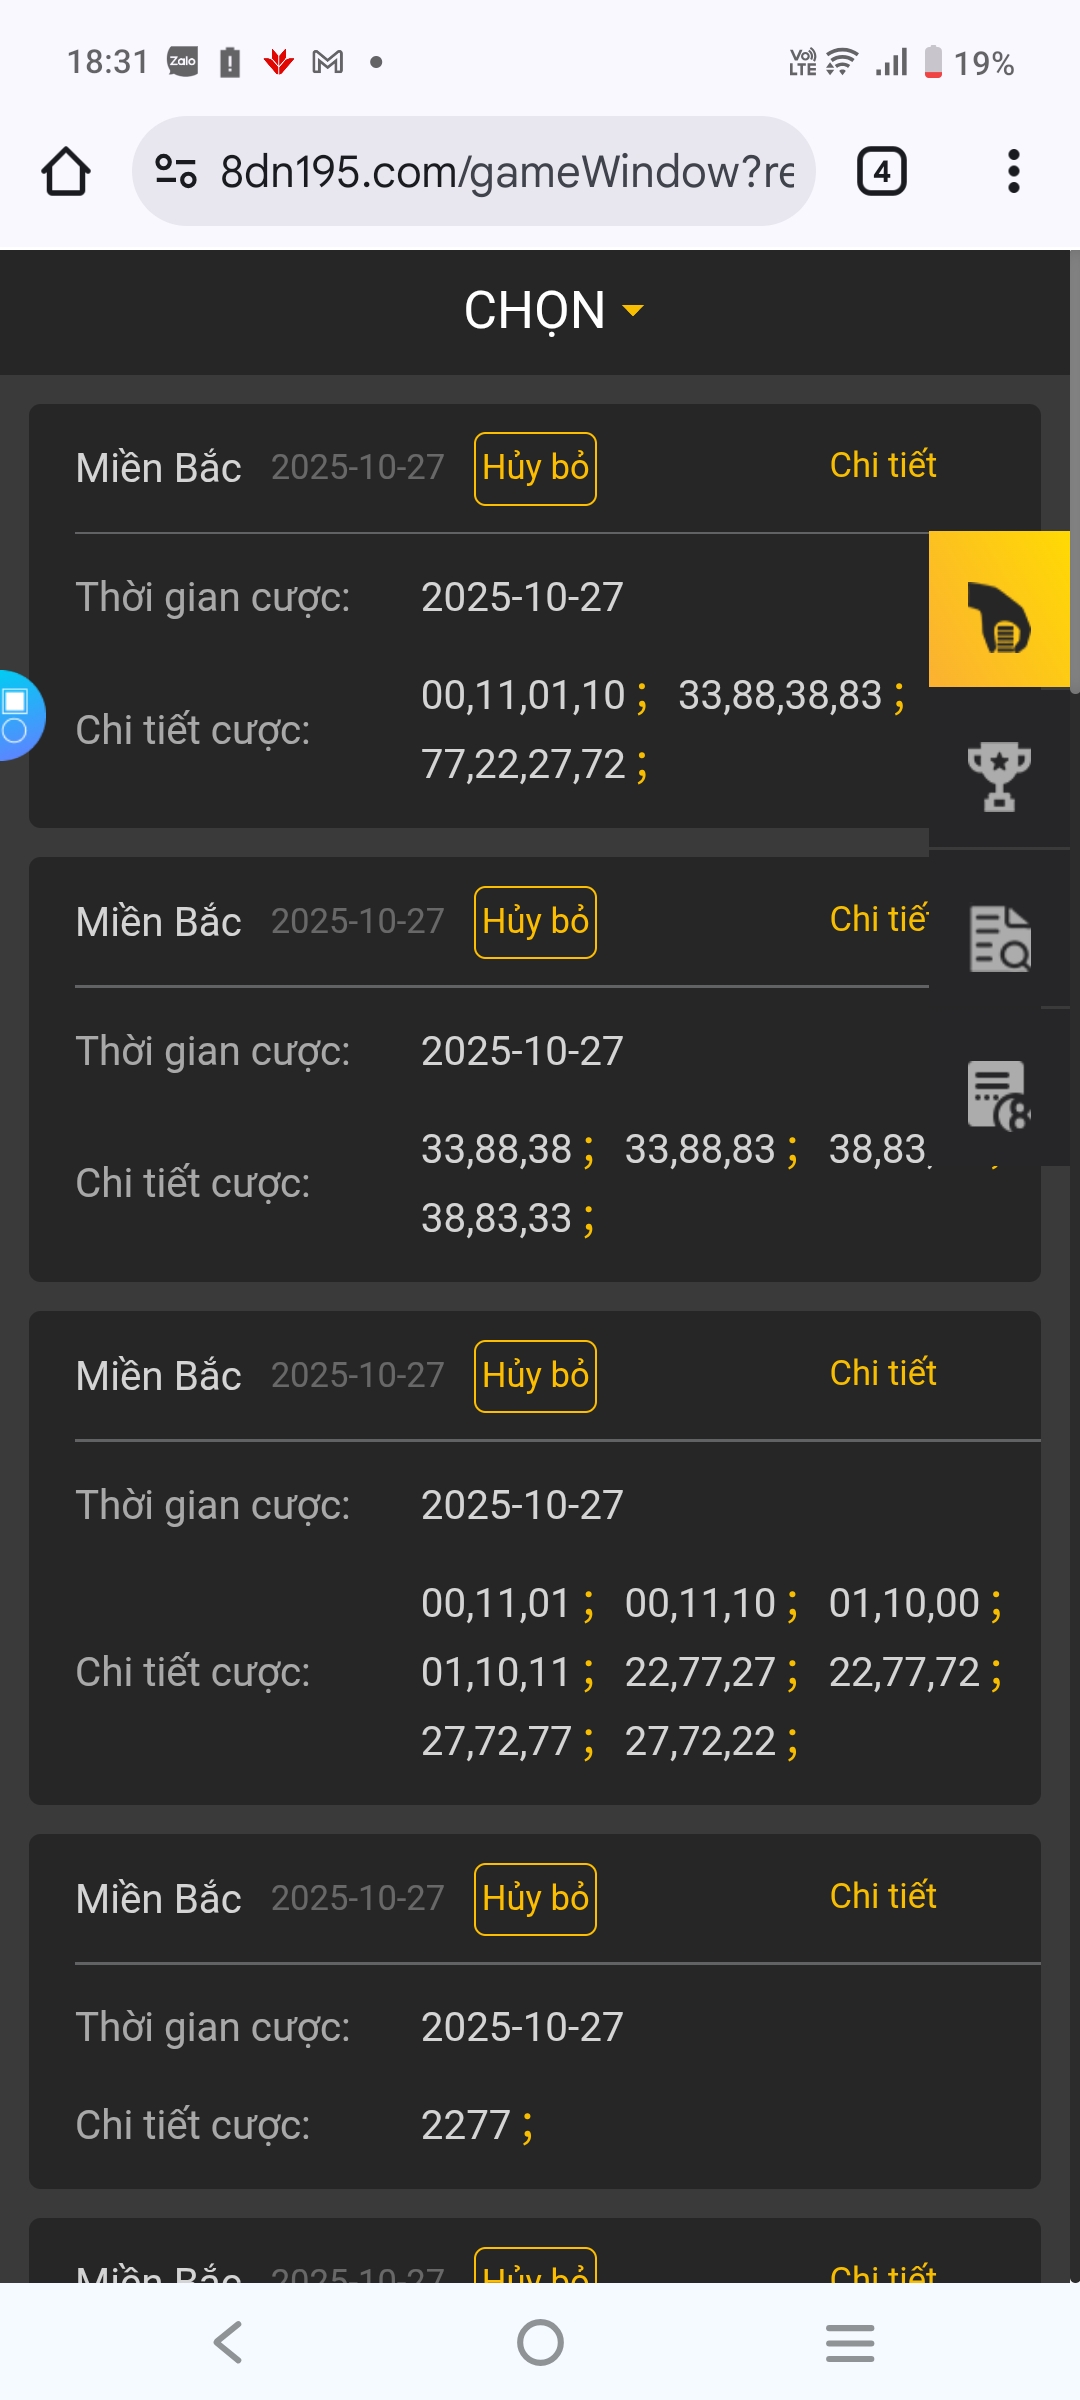Viewport: 1080px width, 2400px height.
Task: Open the browser three-dot menu
Action: pos(1013,172)
